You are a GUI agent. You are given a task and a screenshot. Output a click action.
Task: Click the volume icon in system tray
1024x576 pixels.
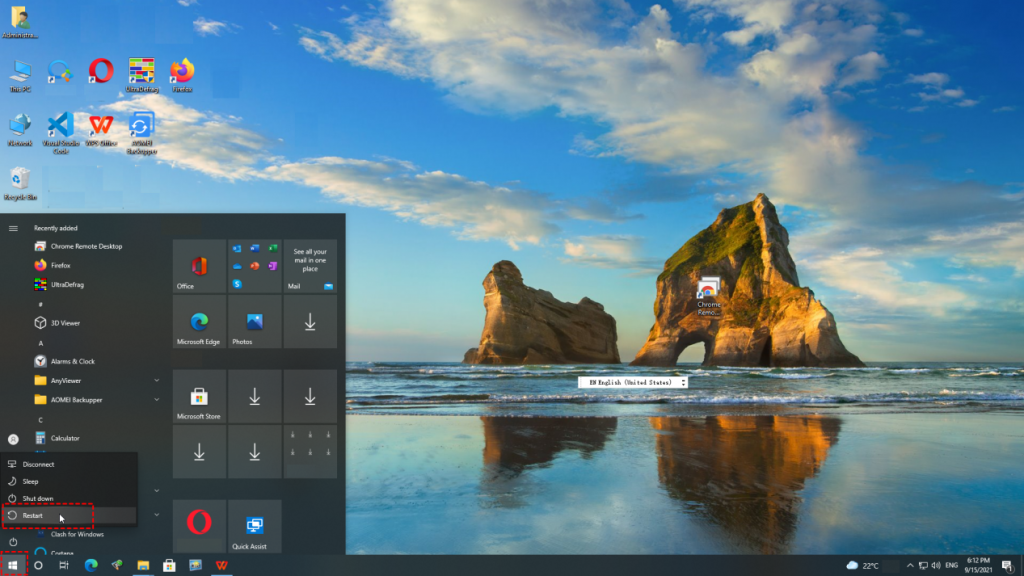point(934,563)
